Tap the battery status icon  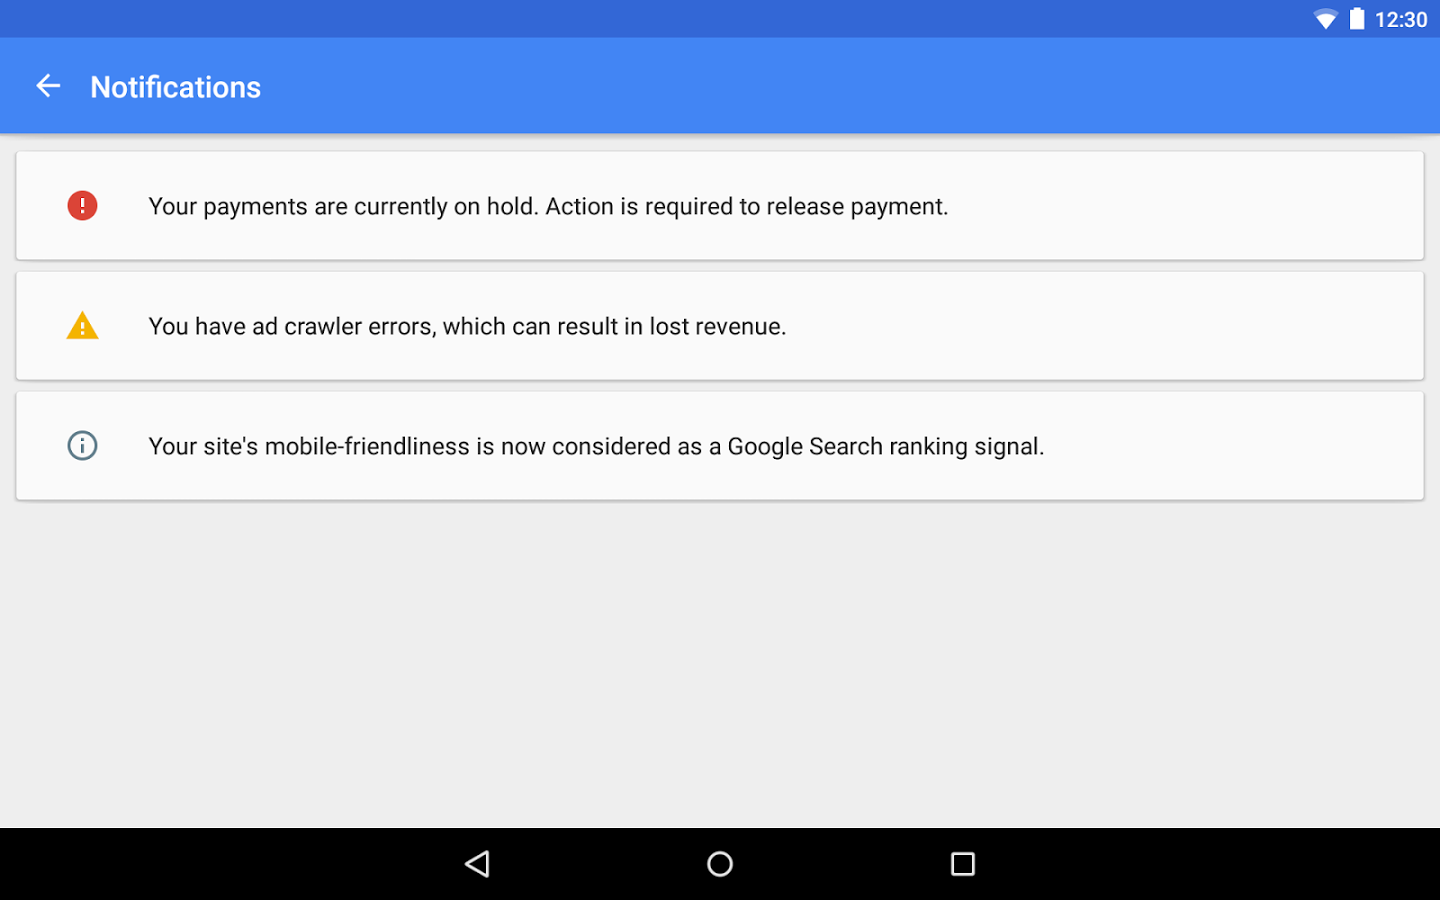(1357, 19)
